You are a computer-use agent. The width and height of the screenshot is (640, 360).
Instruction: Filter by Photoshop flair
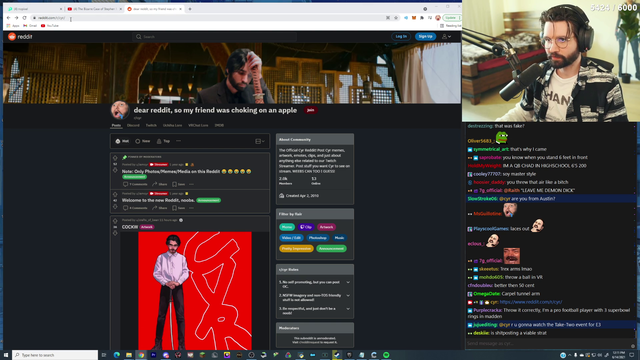click(318, 238)
